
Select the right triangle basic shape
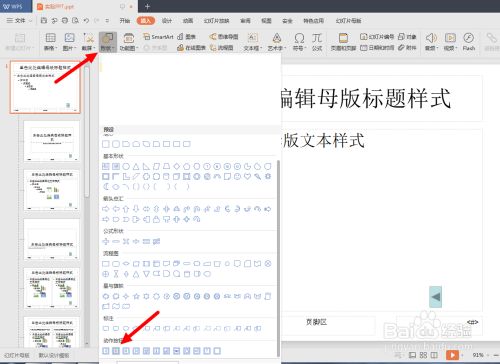[x=146, y=166]
